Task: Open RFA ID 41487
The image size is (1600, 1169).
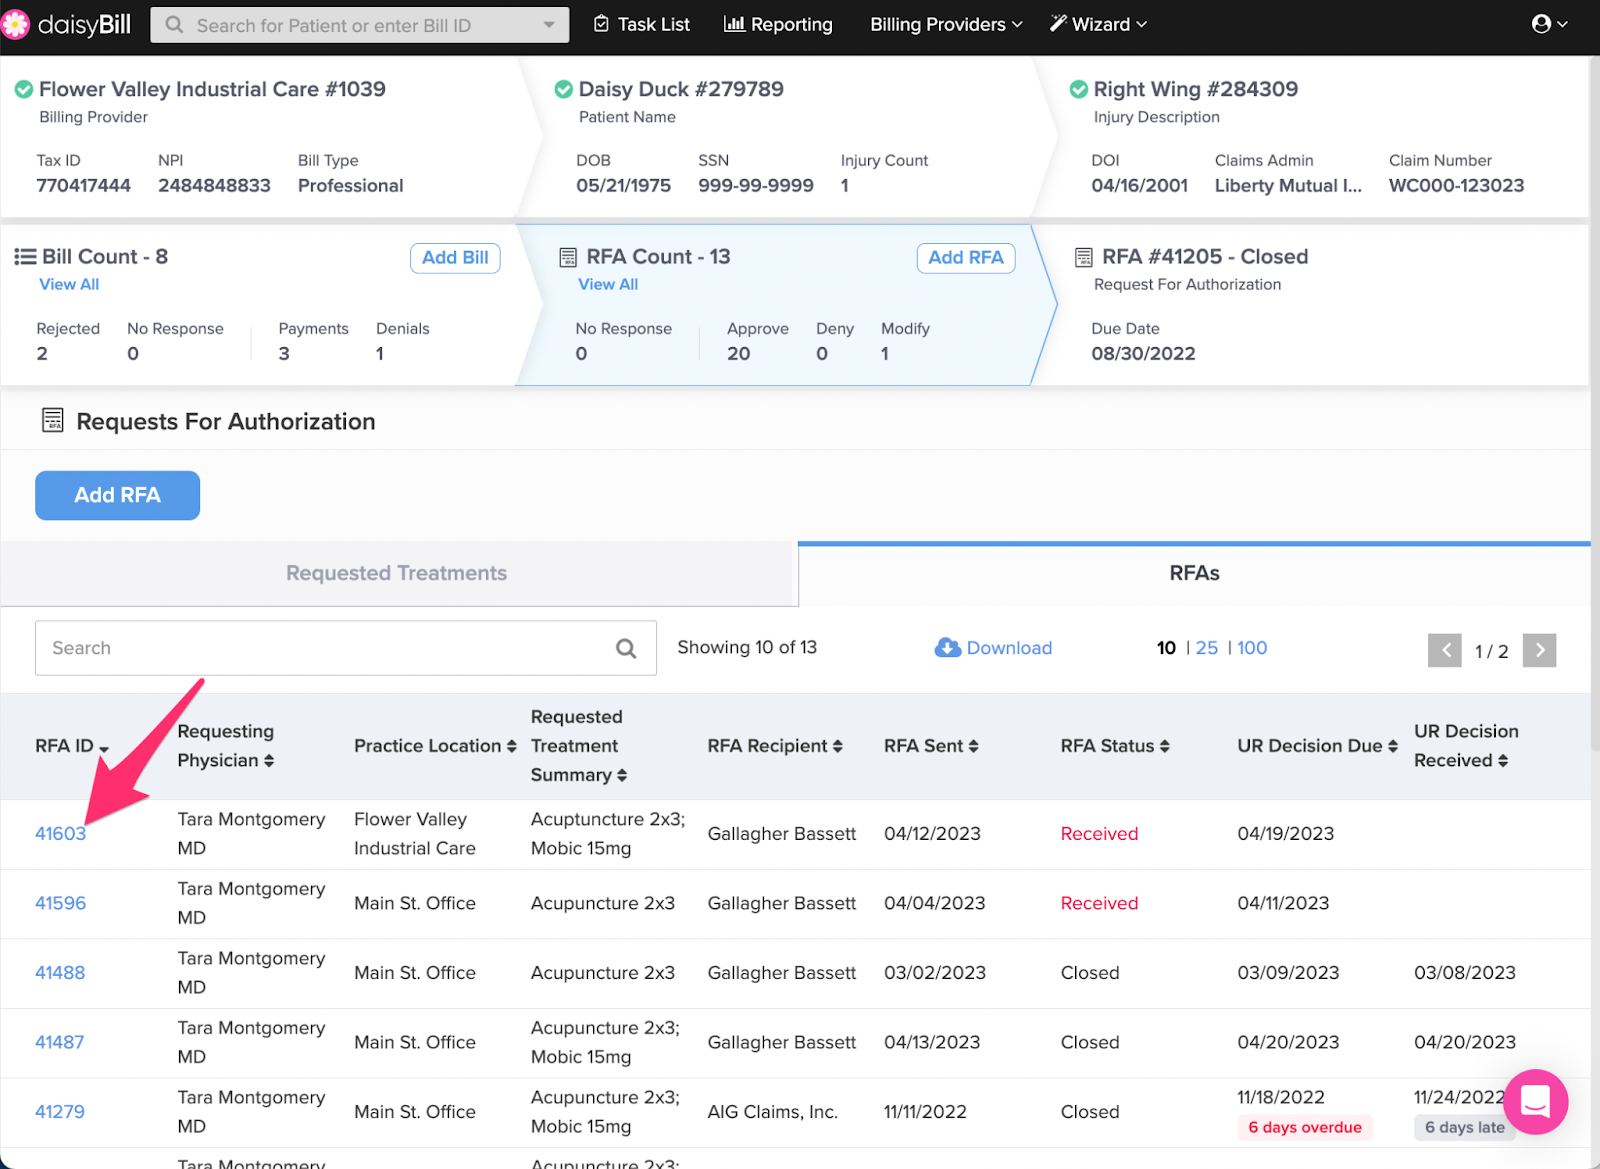Action: tap(59, 1043)
